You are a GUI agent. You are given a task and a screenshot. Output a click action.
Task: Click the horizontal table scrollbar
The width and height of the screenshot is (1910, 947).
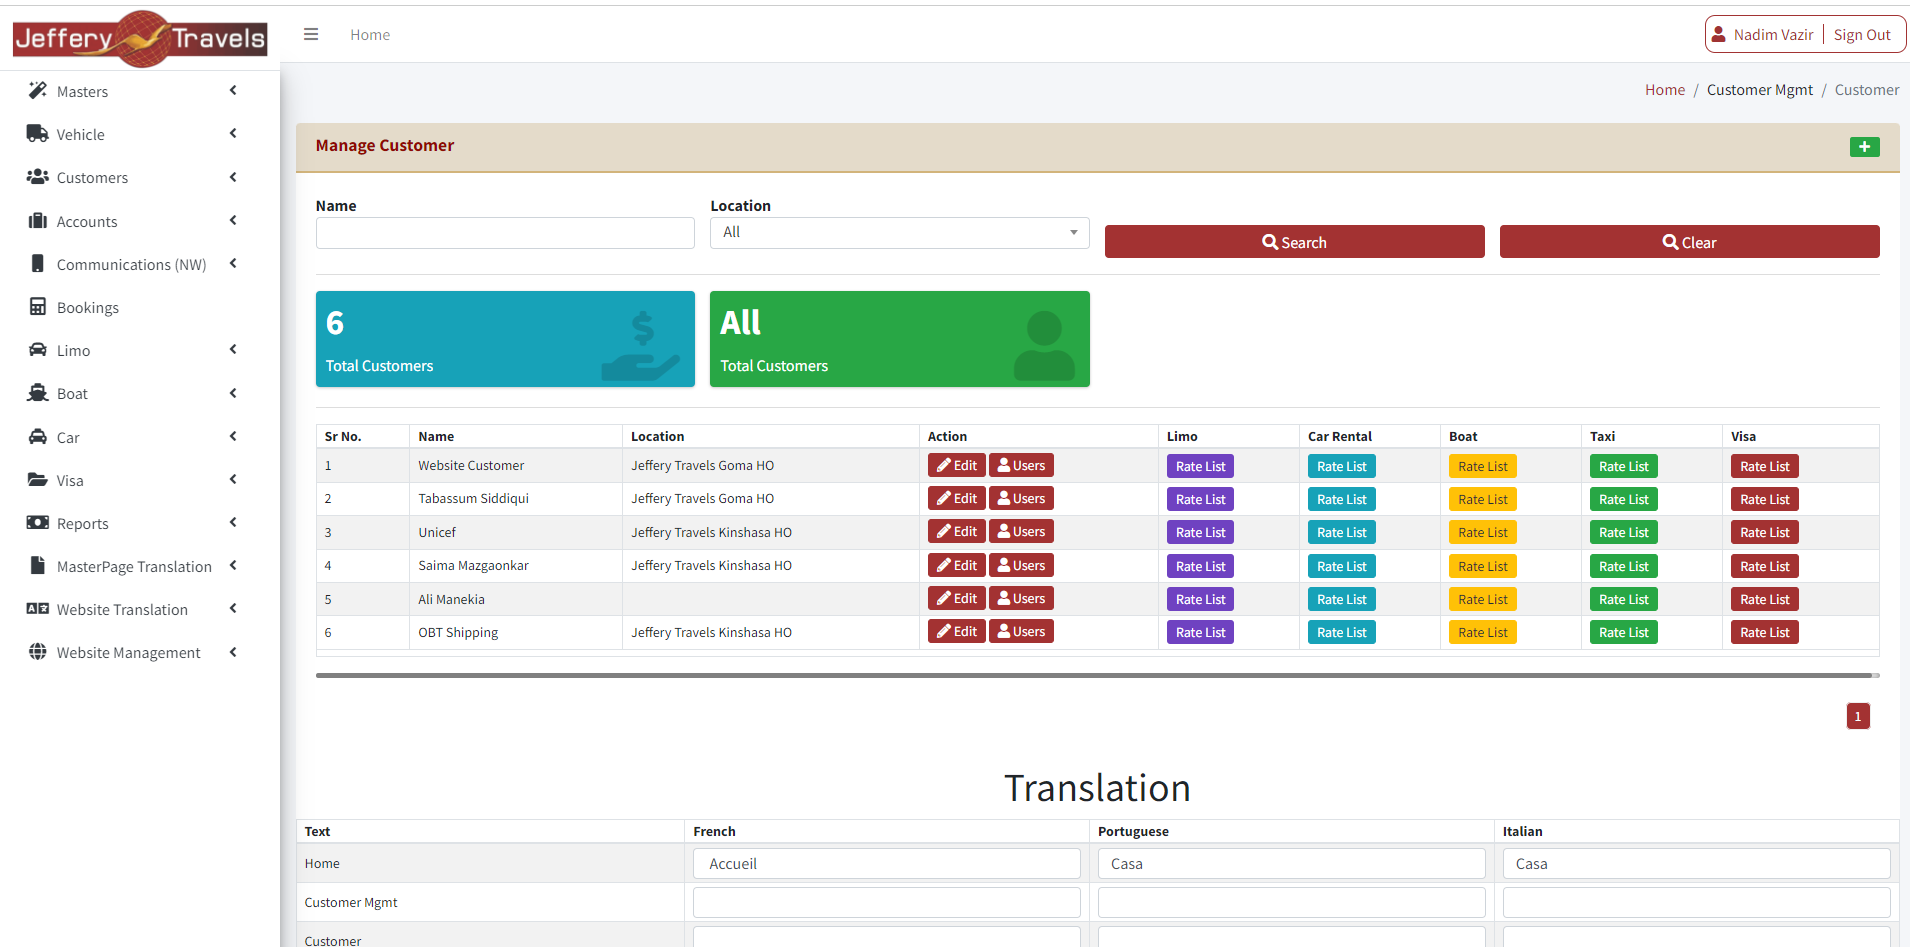[1095, 675]
